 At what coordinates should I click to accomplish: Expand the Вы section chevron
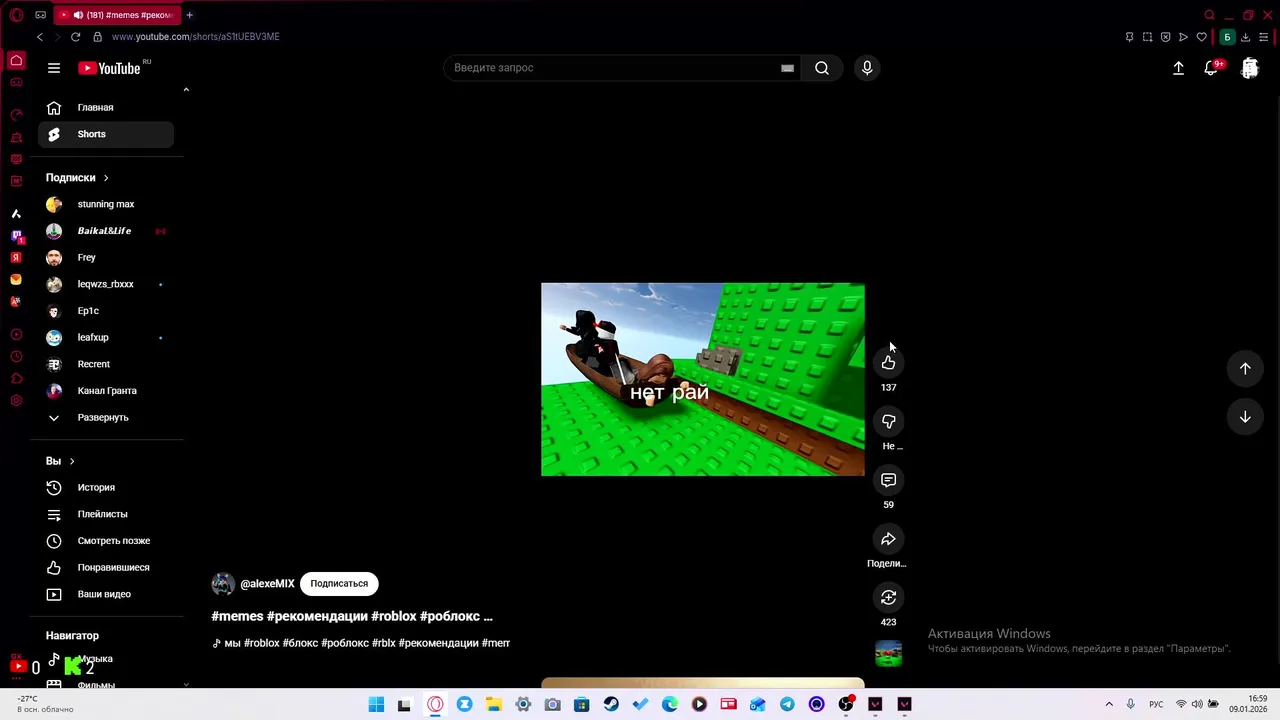(72, 461)
